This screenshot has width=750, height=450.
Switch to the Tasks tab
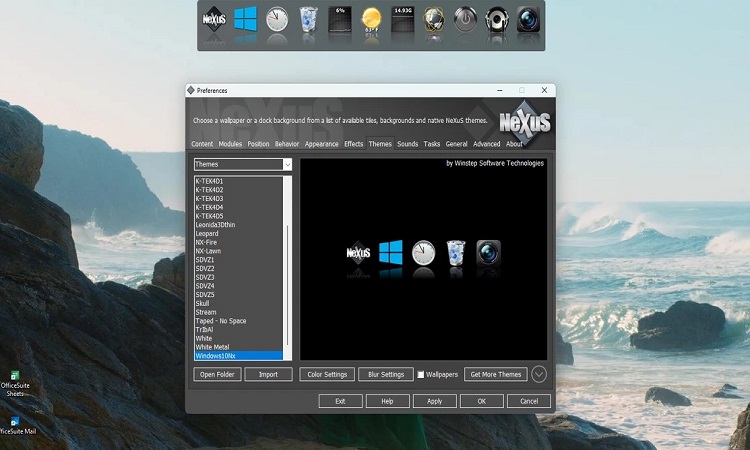tap(431, 144)
